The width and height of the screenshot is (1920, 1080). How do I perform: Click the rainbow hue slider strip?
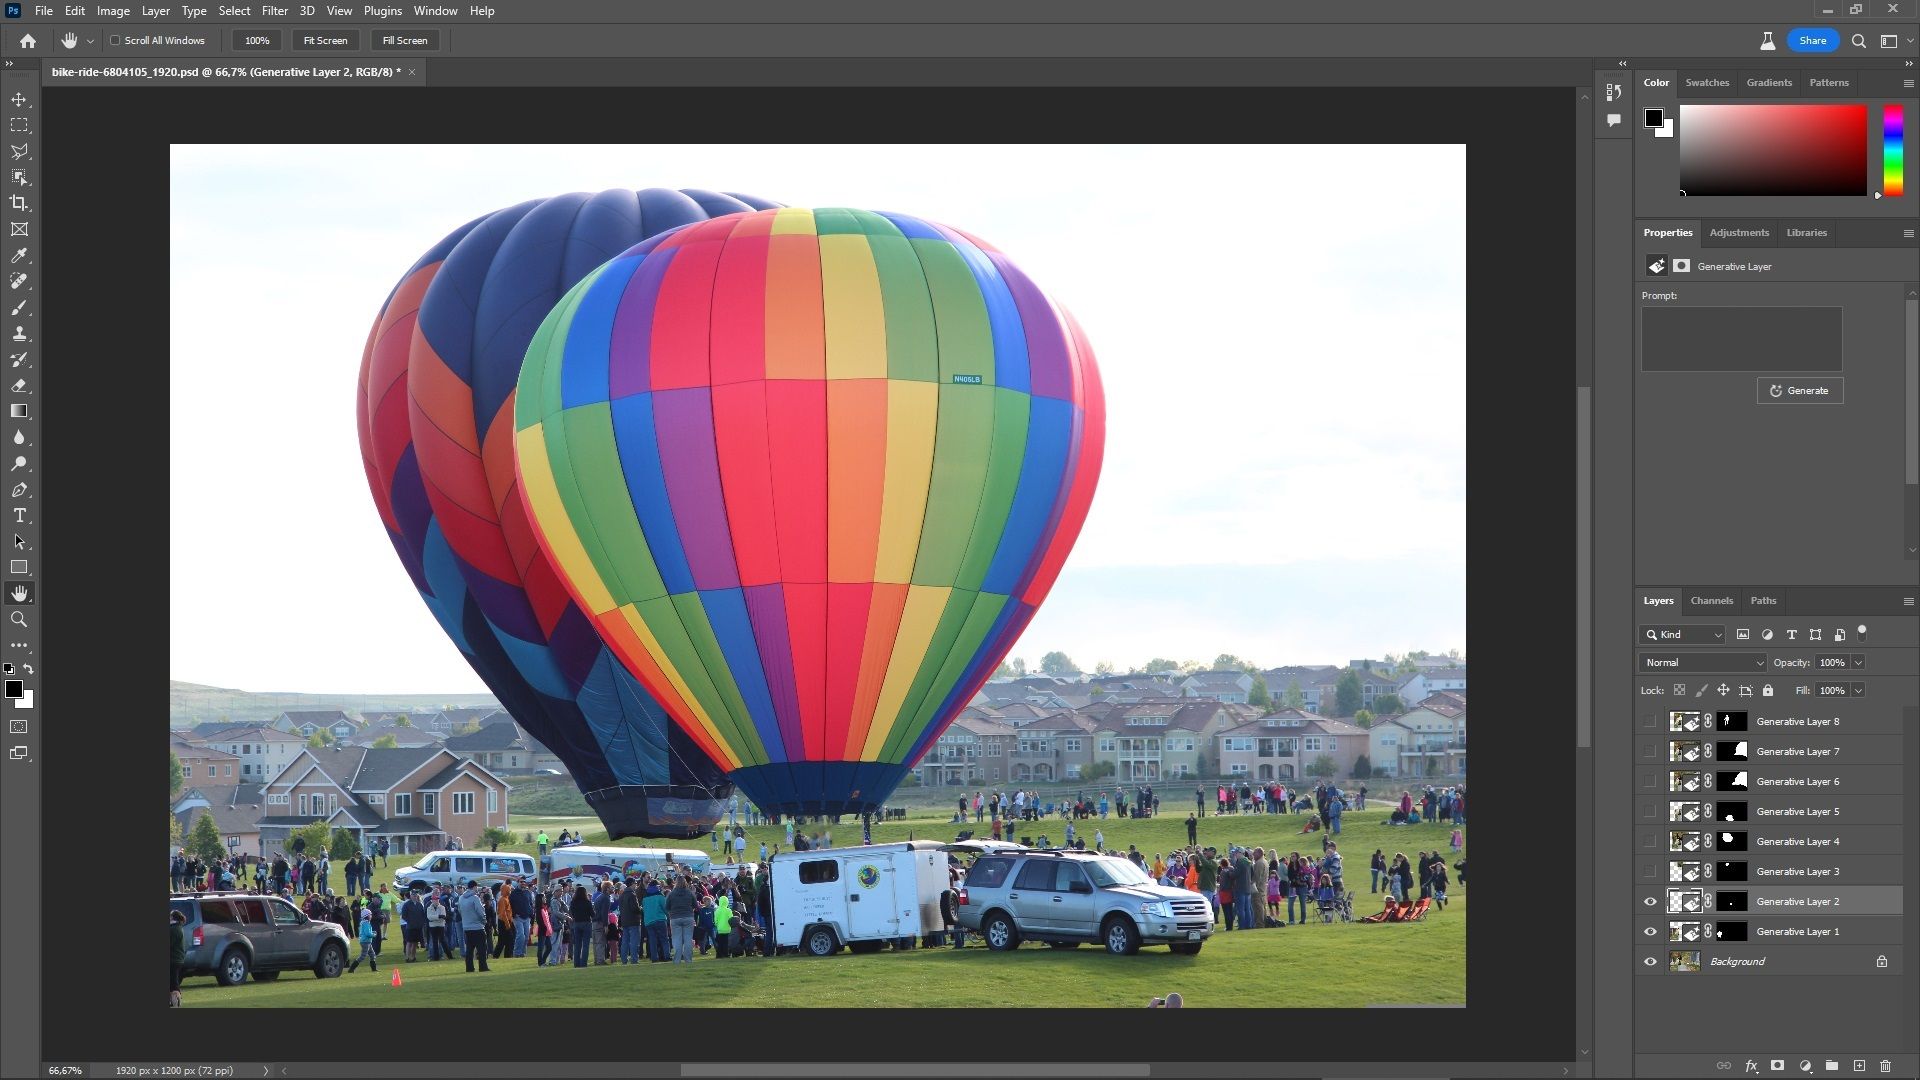click(1893, 150)
